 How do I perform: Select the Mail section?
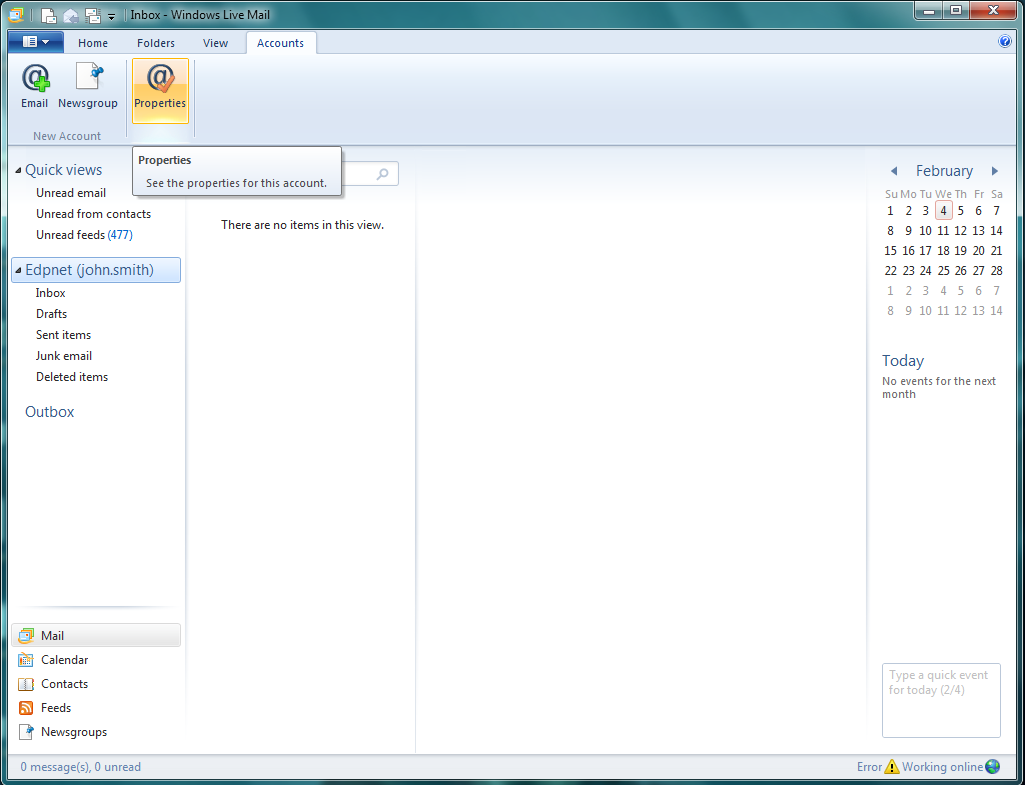pyautogui.click(x=96, y=635)
